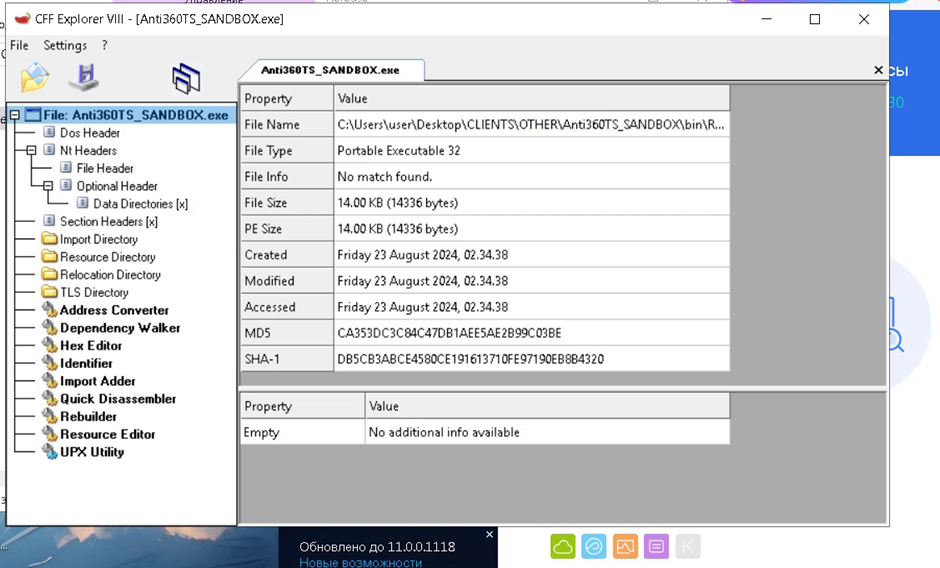
Task: Select the PE Size value cell
Action: (x=532, y=229)
